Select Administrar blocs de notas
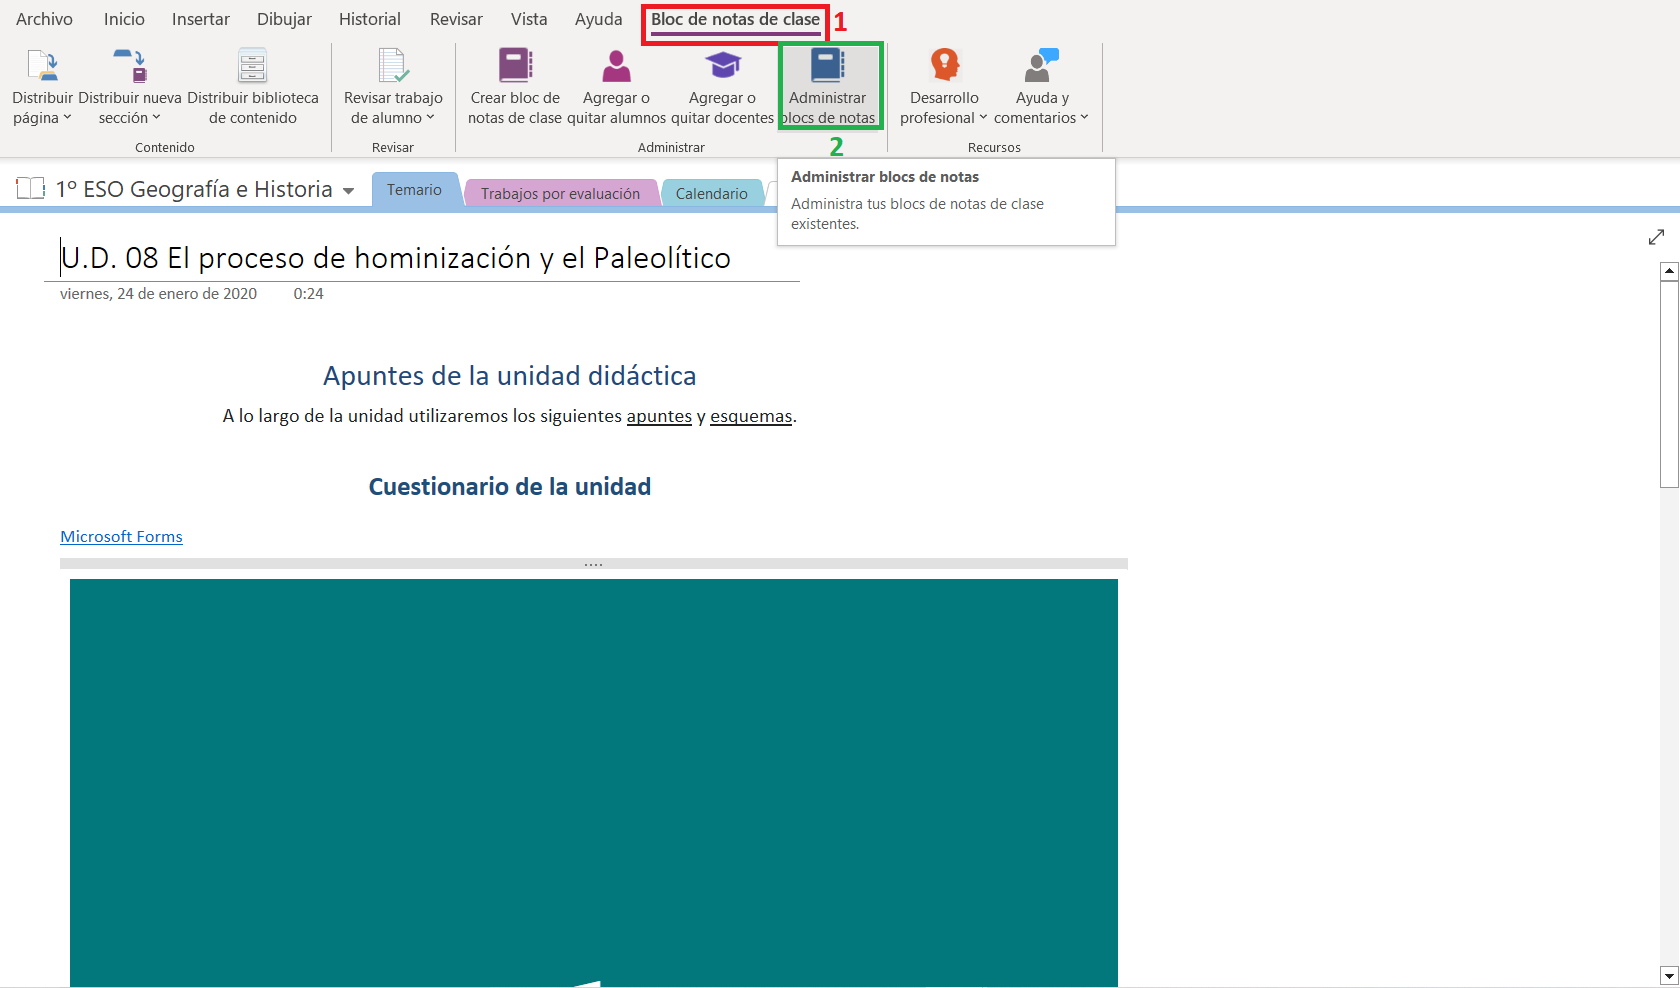 [828, 85]
